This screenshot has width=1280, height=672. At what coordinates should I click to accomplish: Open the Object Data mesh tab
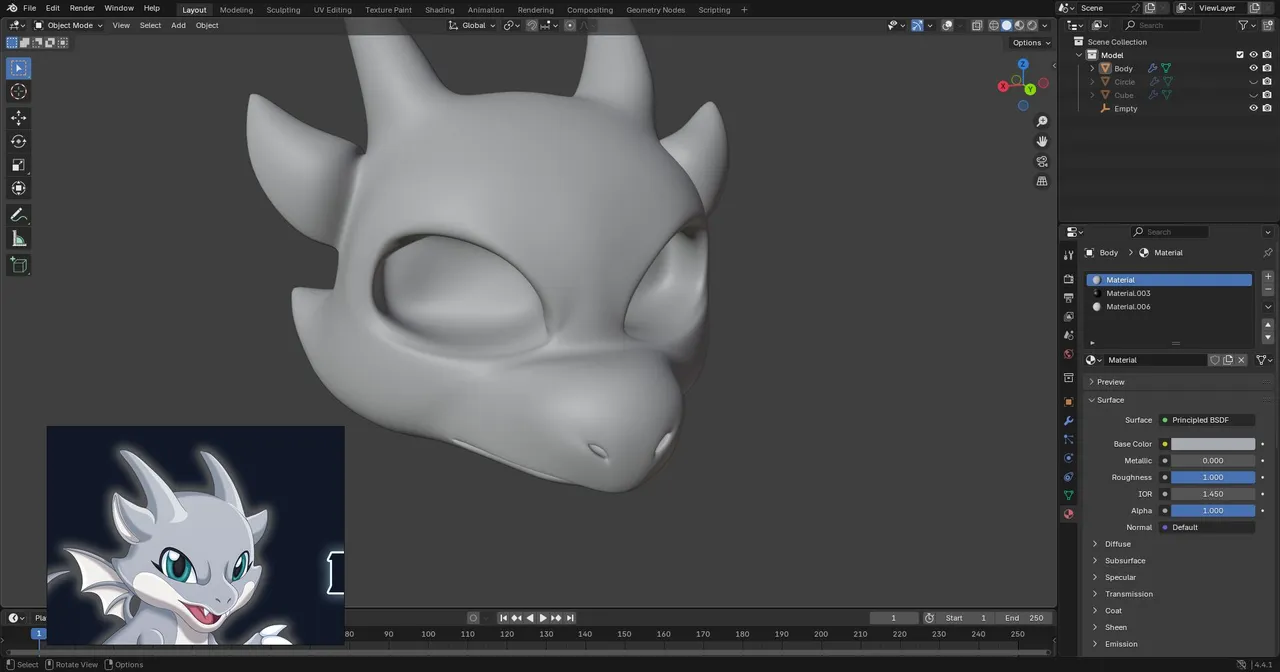pos(1069,495)
